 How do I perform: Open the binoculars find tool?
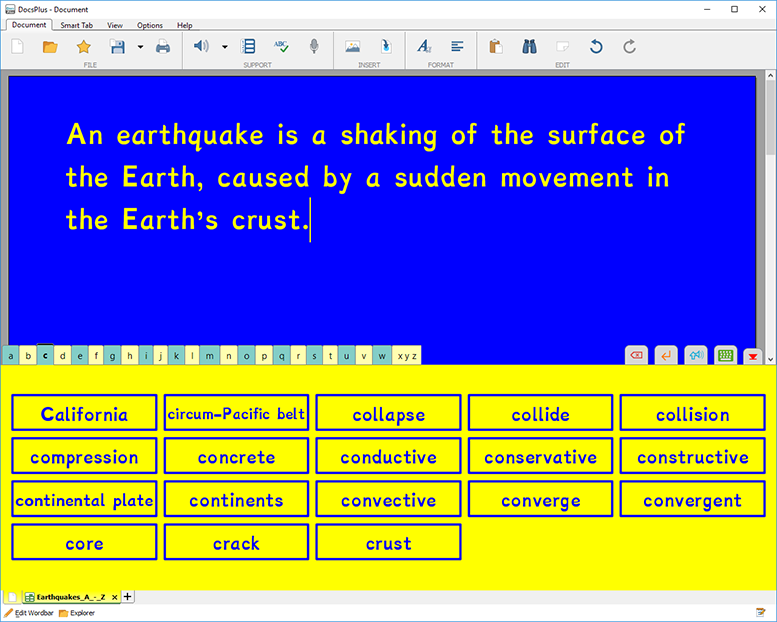[529, 46]
